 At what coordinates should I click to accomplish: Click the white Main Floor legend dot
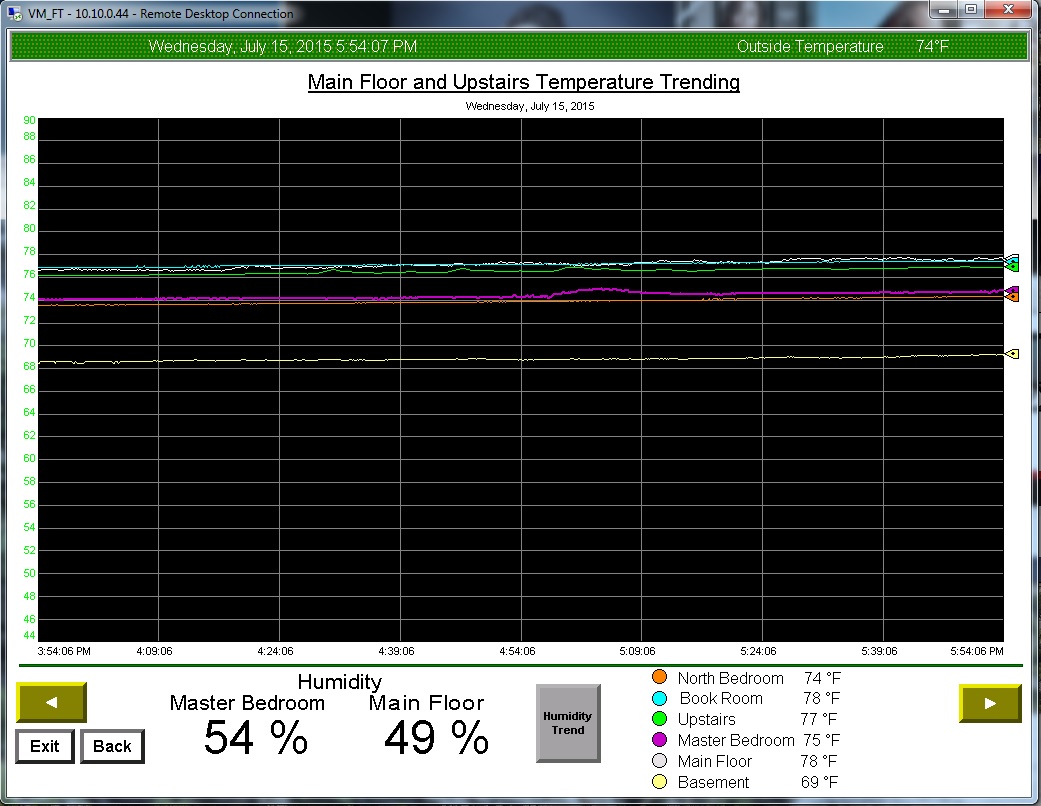(x=659, y=761)
